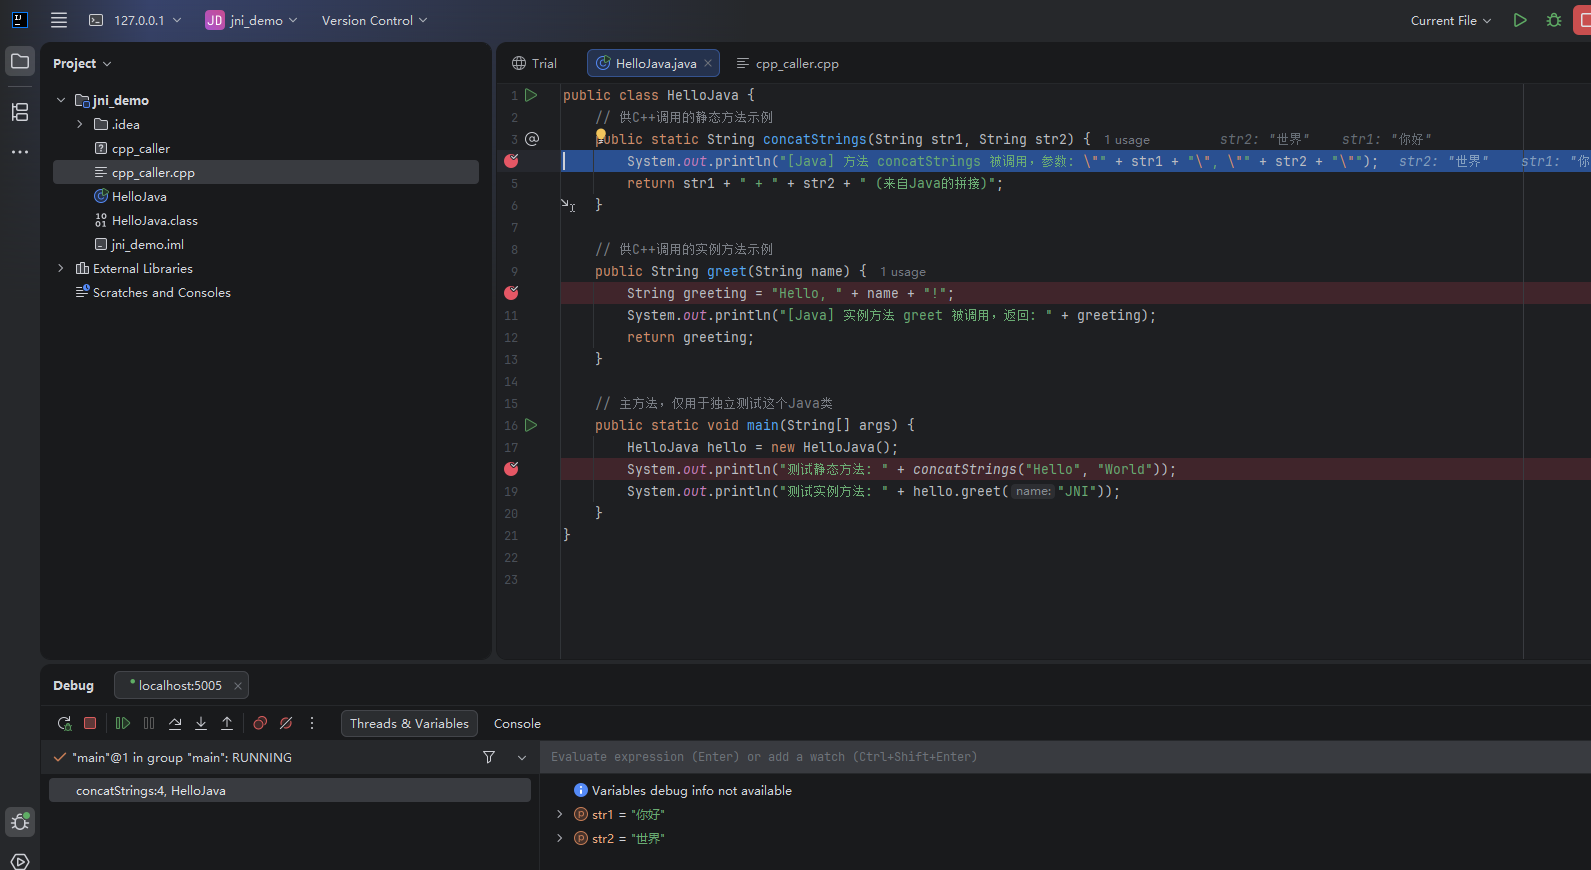Image resolution: width=1591 pixels, height=870 pixels.
Task: Open the thread selector dropdown chevron
Action: 522,757
